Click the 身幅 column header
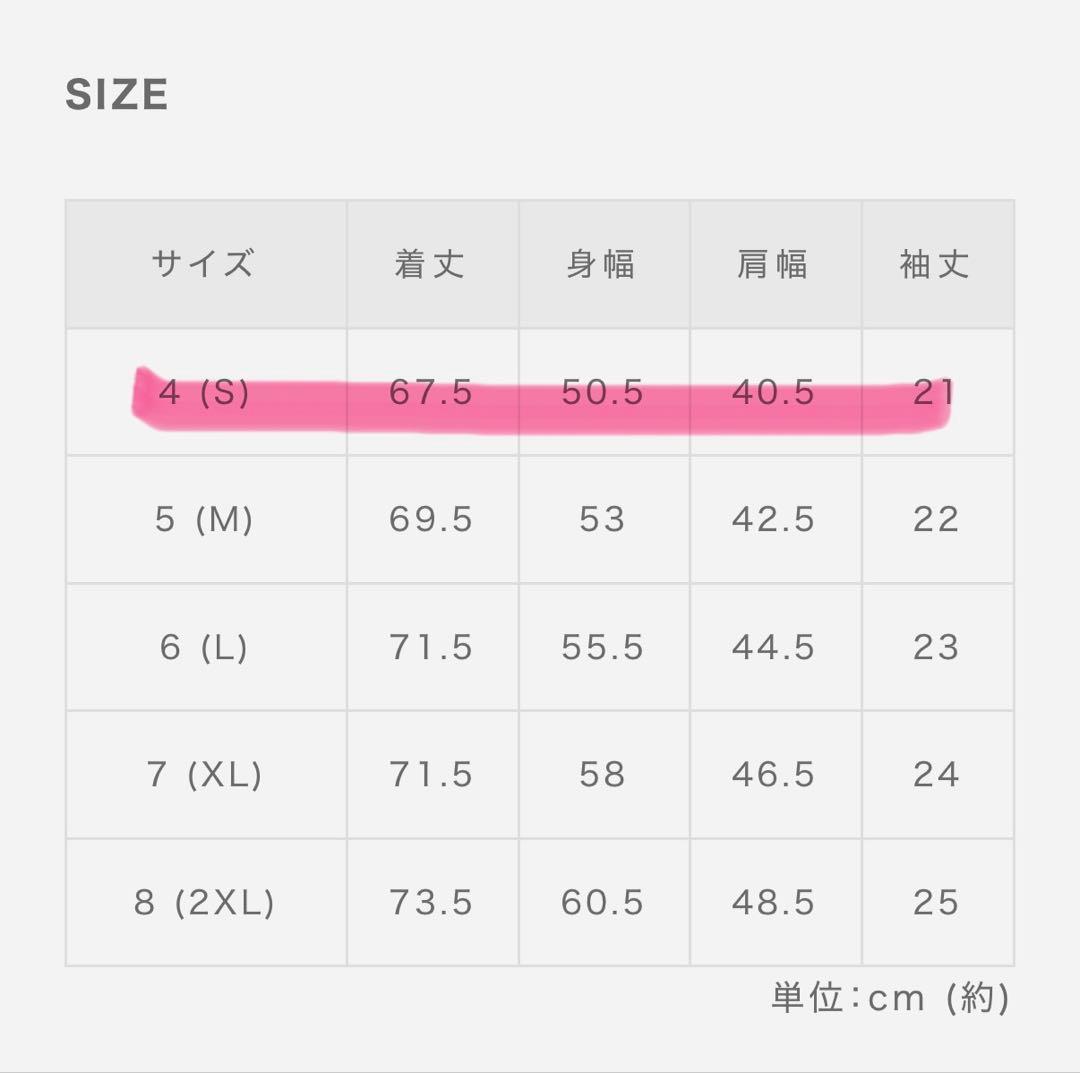The height and width of the screenshot is (1073, 1080). click(x=602, y=265)
